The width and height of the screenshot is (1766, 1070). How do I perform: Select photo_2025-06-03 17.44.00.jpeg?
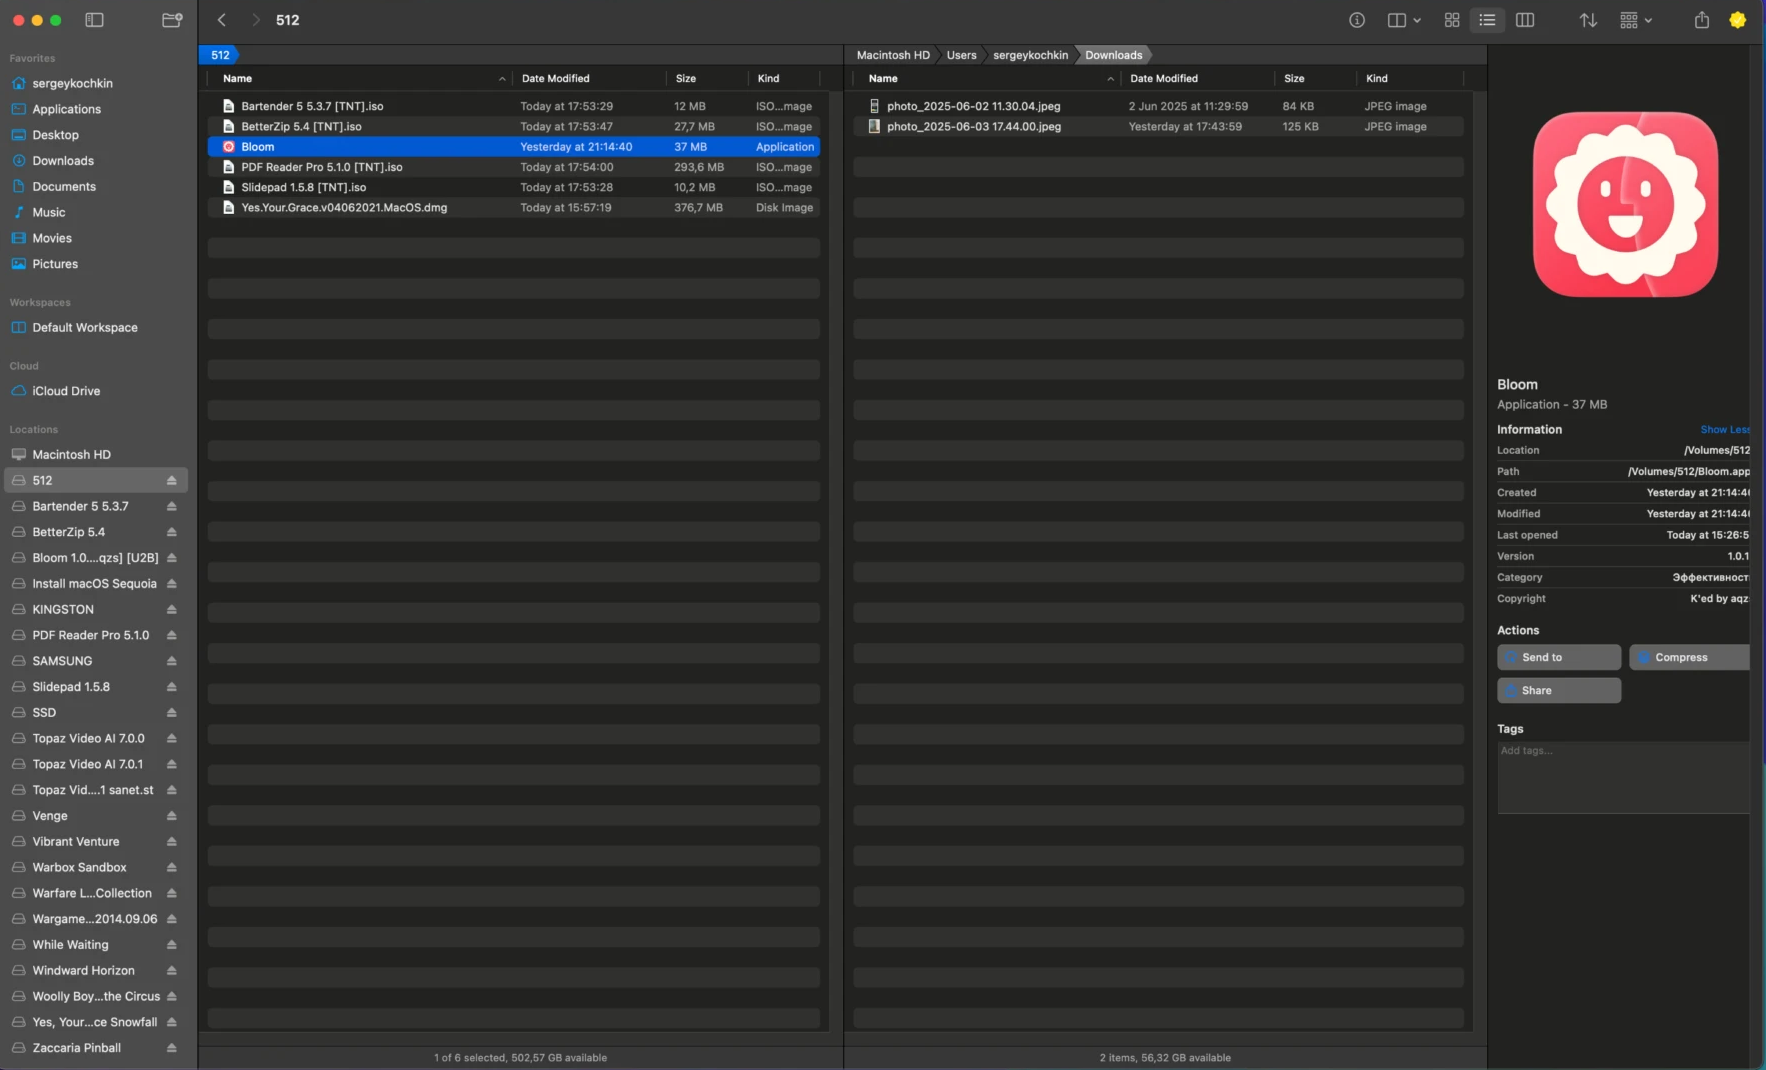[1158, 126]
